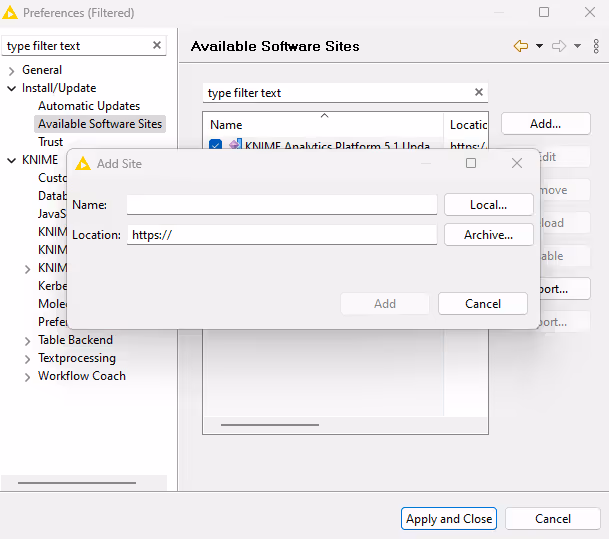Maximize the Add Site dialog

click(471, 163)
